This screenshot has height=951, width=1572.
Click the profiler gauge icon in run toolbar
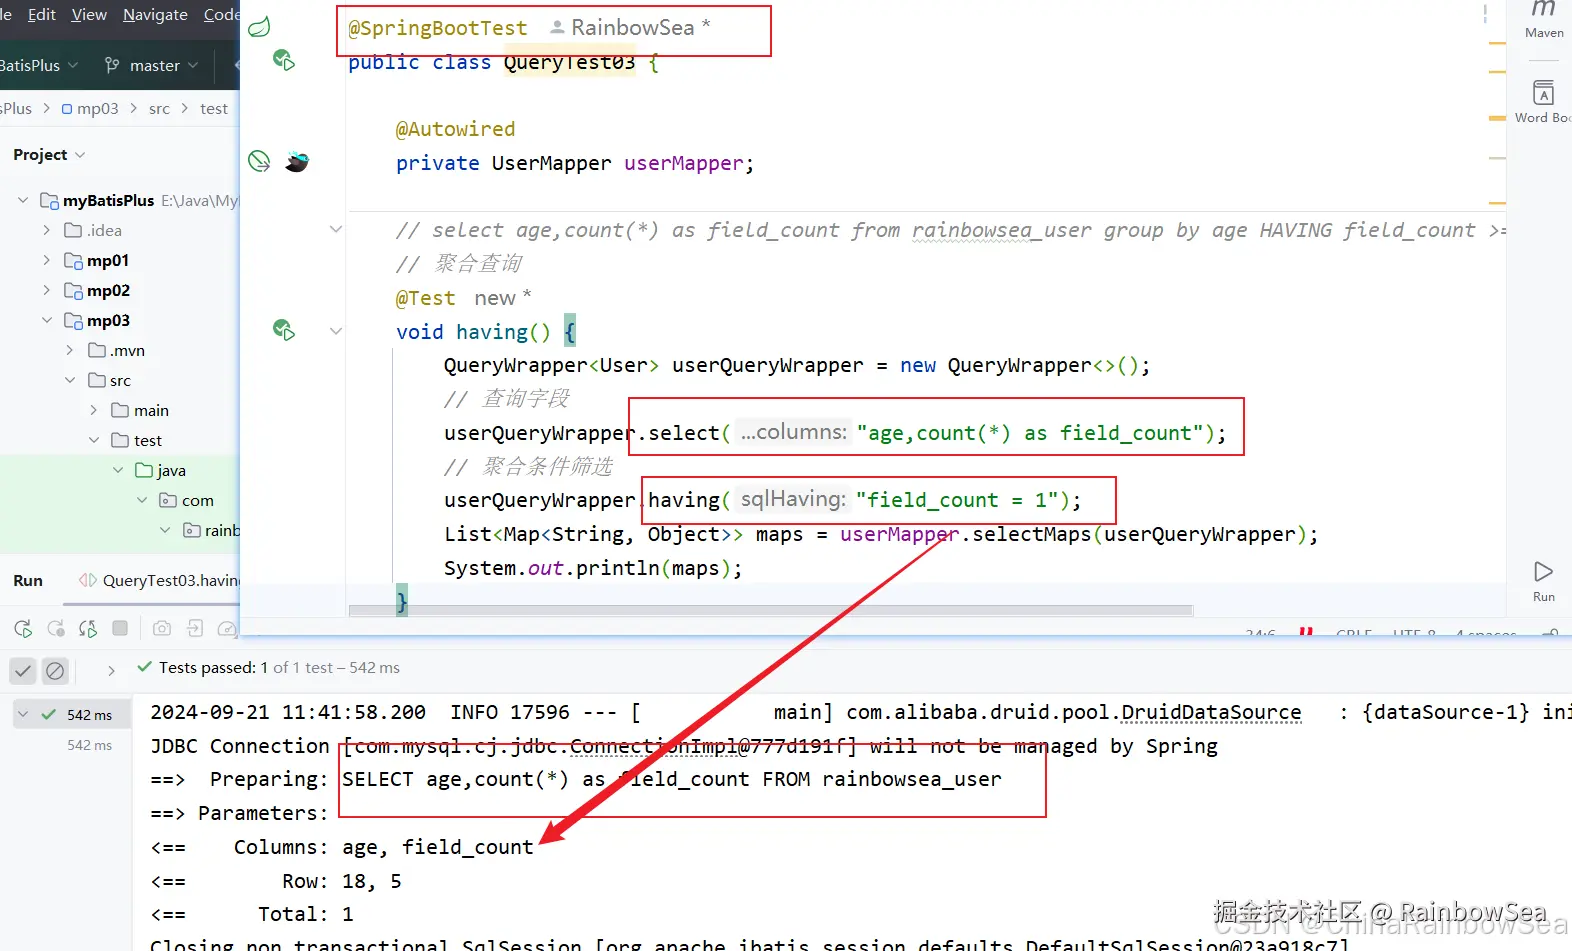coord(227,628)
